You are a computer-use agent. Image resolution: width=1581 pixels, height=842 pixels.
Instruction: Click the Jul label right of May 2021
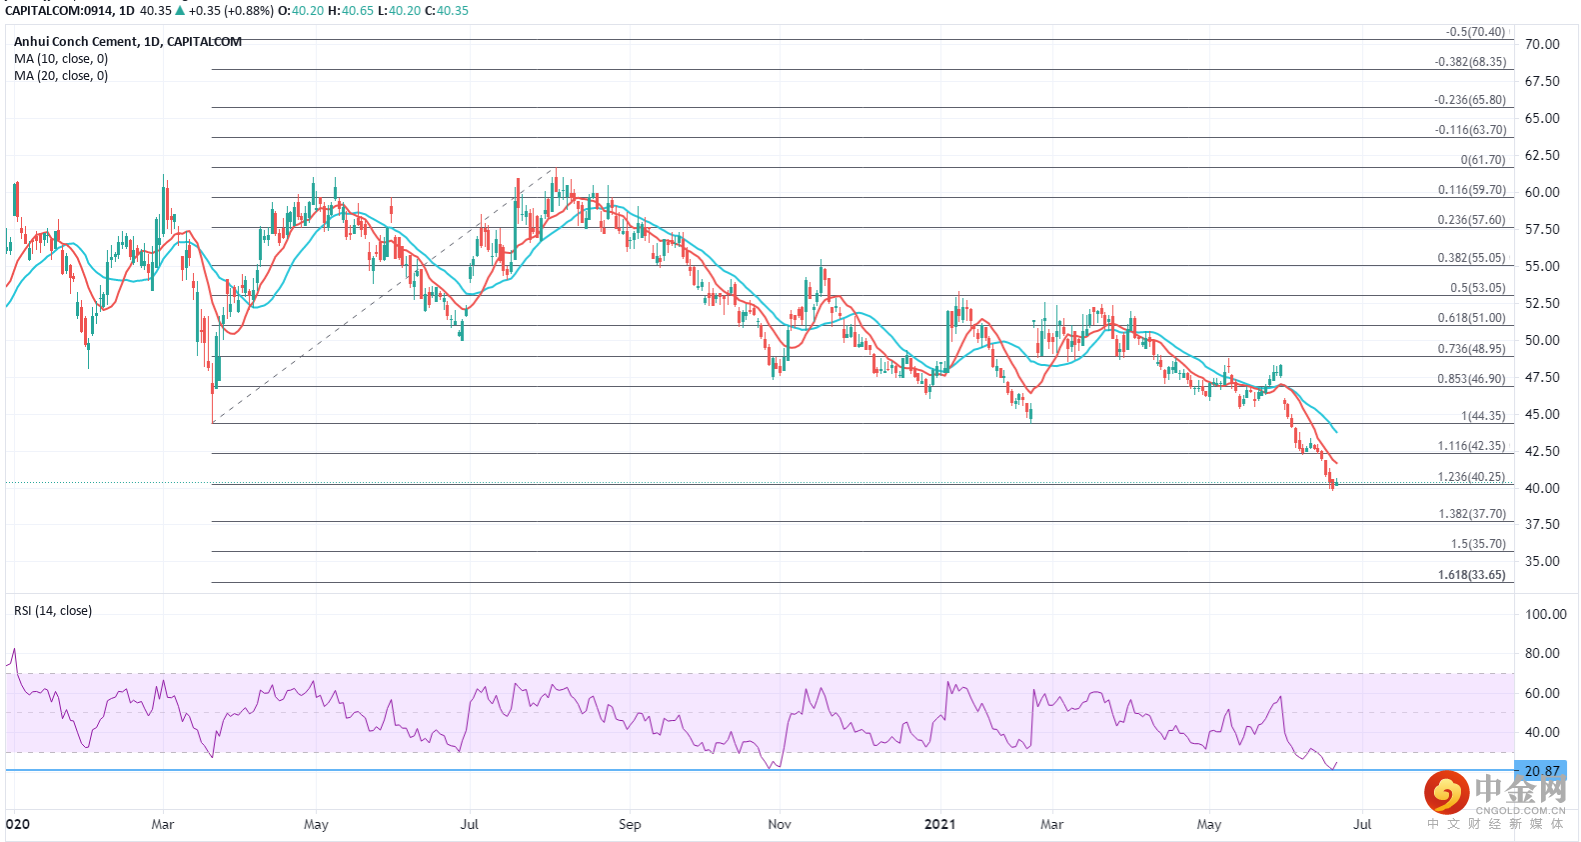tap(1362, 824)
